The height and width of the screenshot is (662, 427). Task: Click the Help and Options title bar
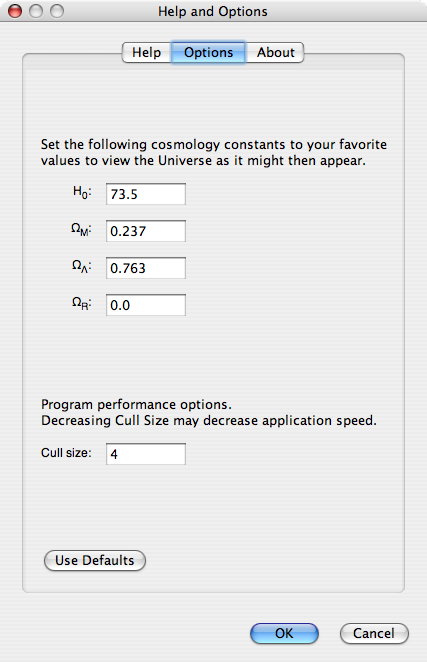point(213,11)
